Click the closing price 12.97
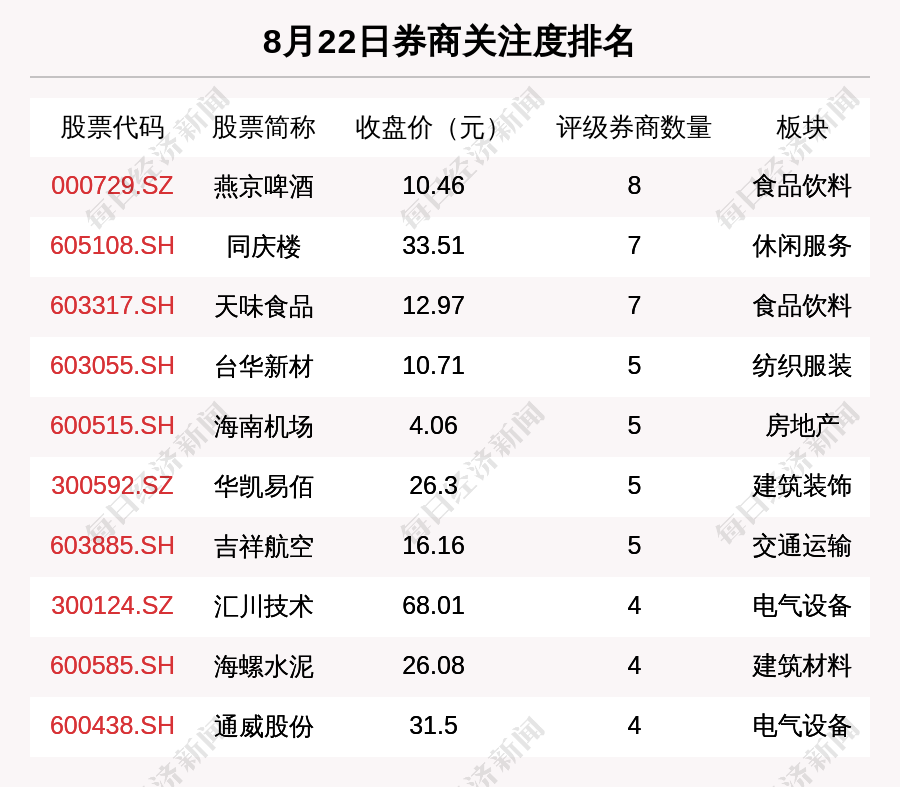Screen dimensions: 900x787 pos(433,305)
